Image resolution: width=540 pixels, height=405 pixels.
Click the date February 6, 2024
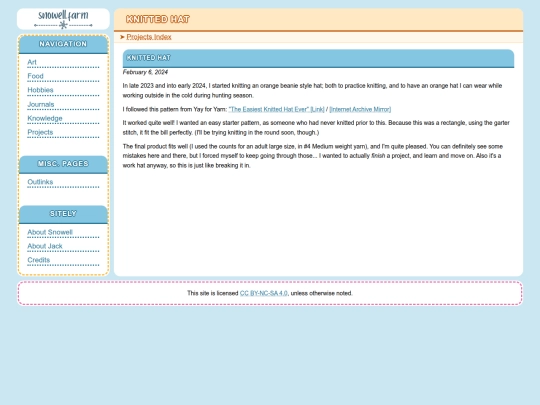click(145, 72)
